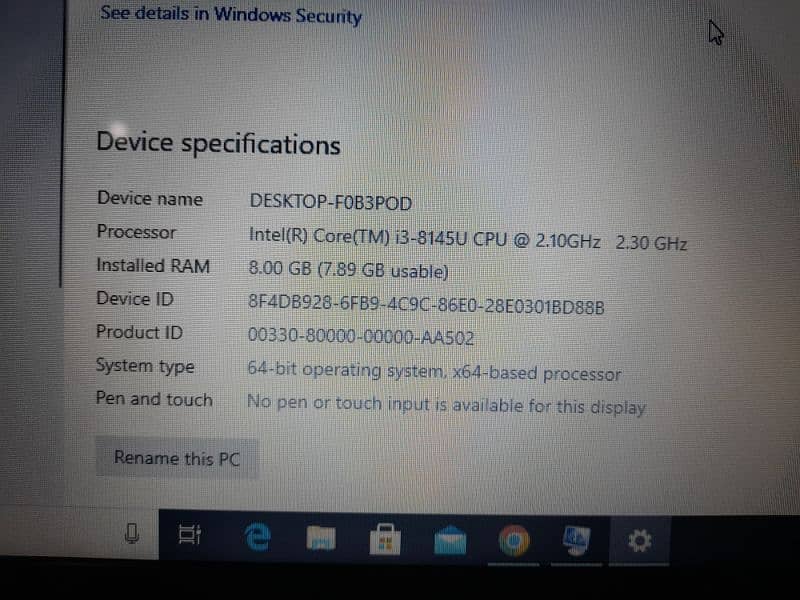
Task: Click the Product ID 00330-80000-00000-AA502
Action: (x=361, y=336)
